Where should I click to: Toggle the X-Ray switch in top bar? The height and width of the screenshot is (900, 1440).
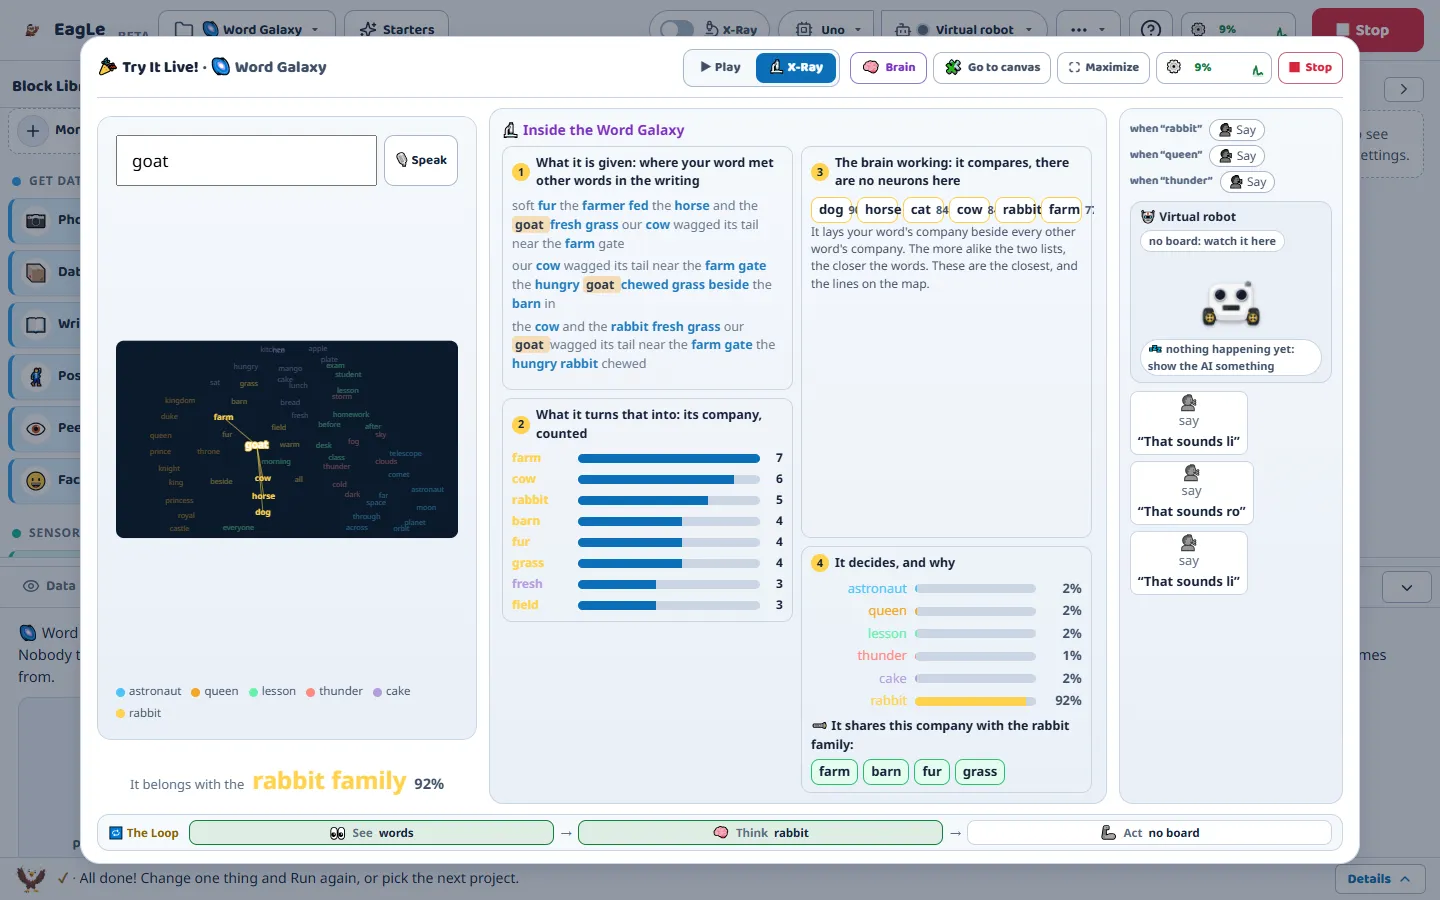(677, 29)
